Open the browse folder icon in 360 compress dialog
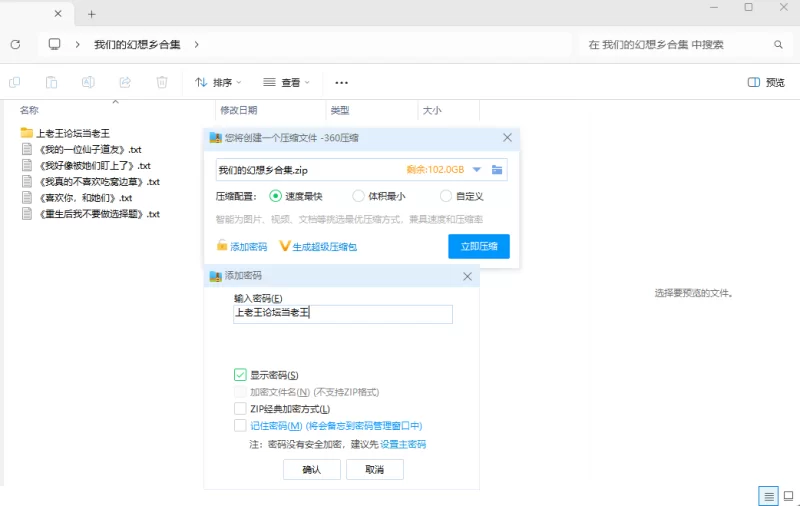 pyautogui.click(x=497, y=169)
